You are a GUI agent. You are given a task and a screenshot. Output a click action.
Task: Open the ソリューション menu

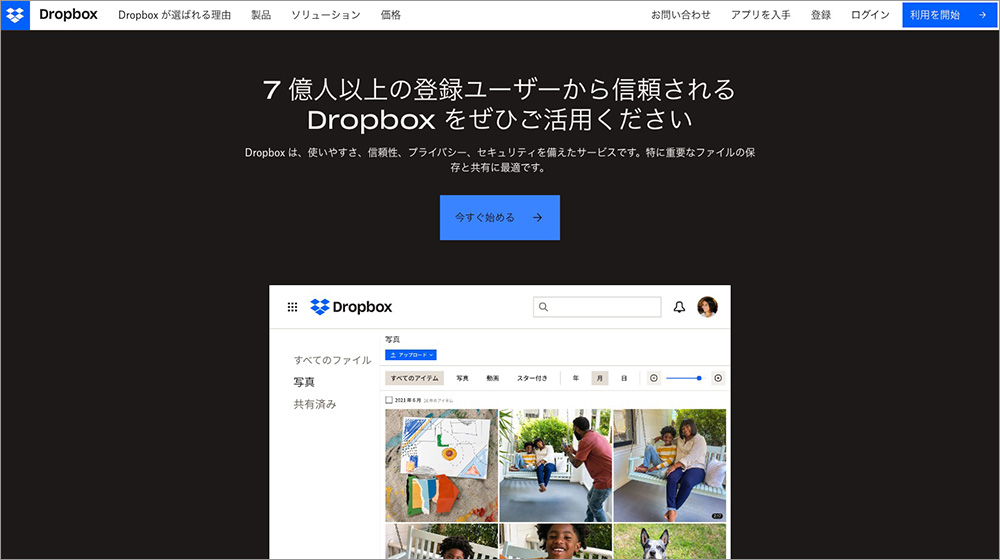326,15
